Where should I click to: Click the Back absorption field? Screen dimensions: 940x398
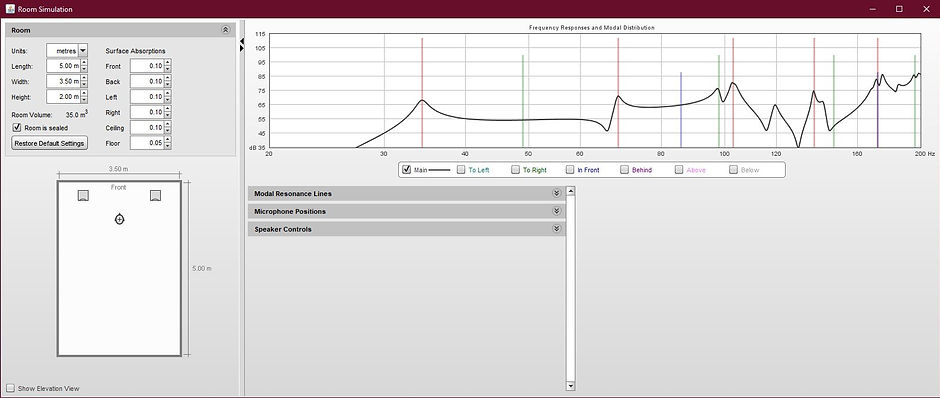147,81
